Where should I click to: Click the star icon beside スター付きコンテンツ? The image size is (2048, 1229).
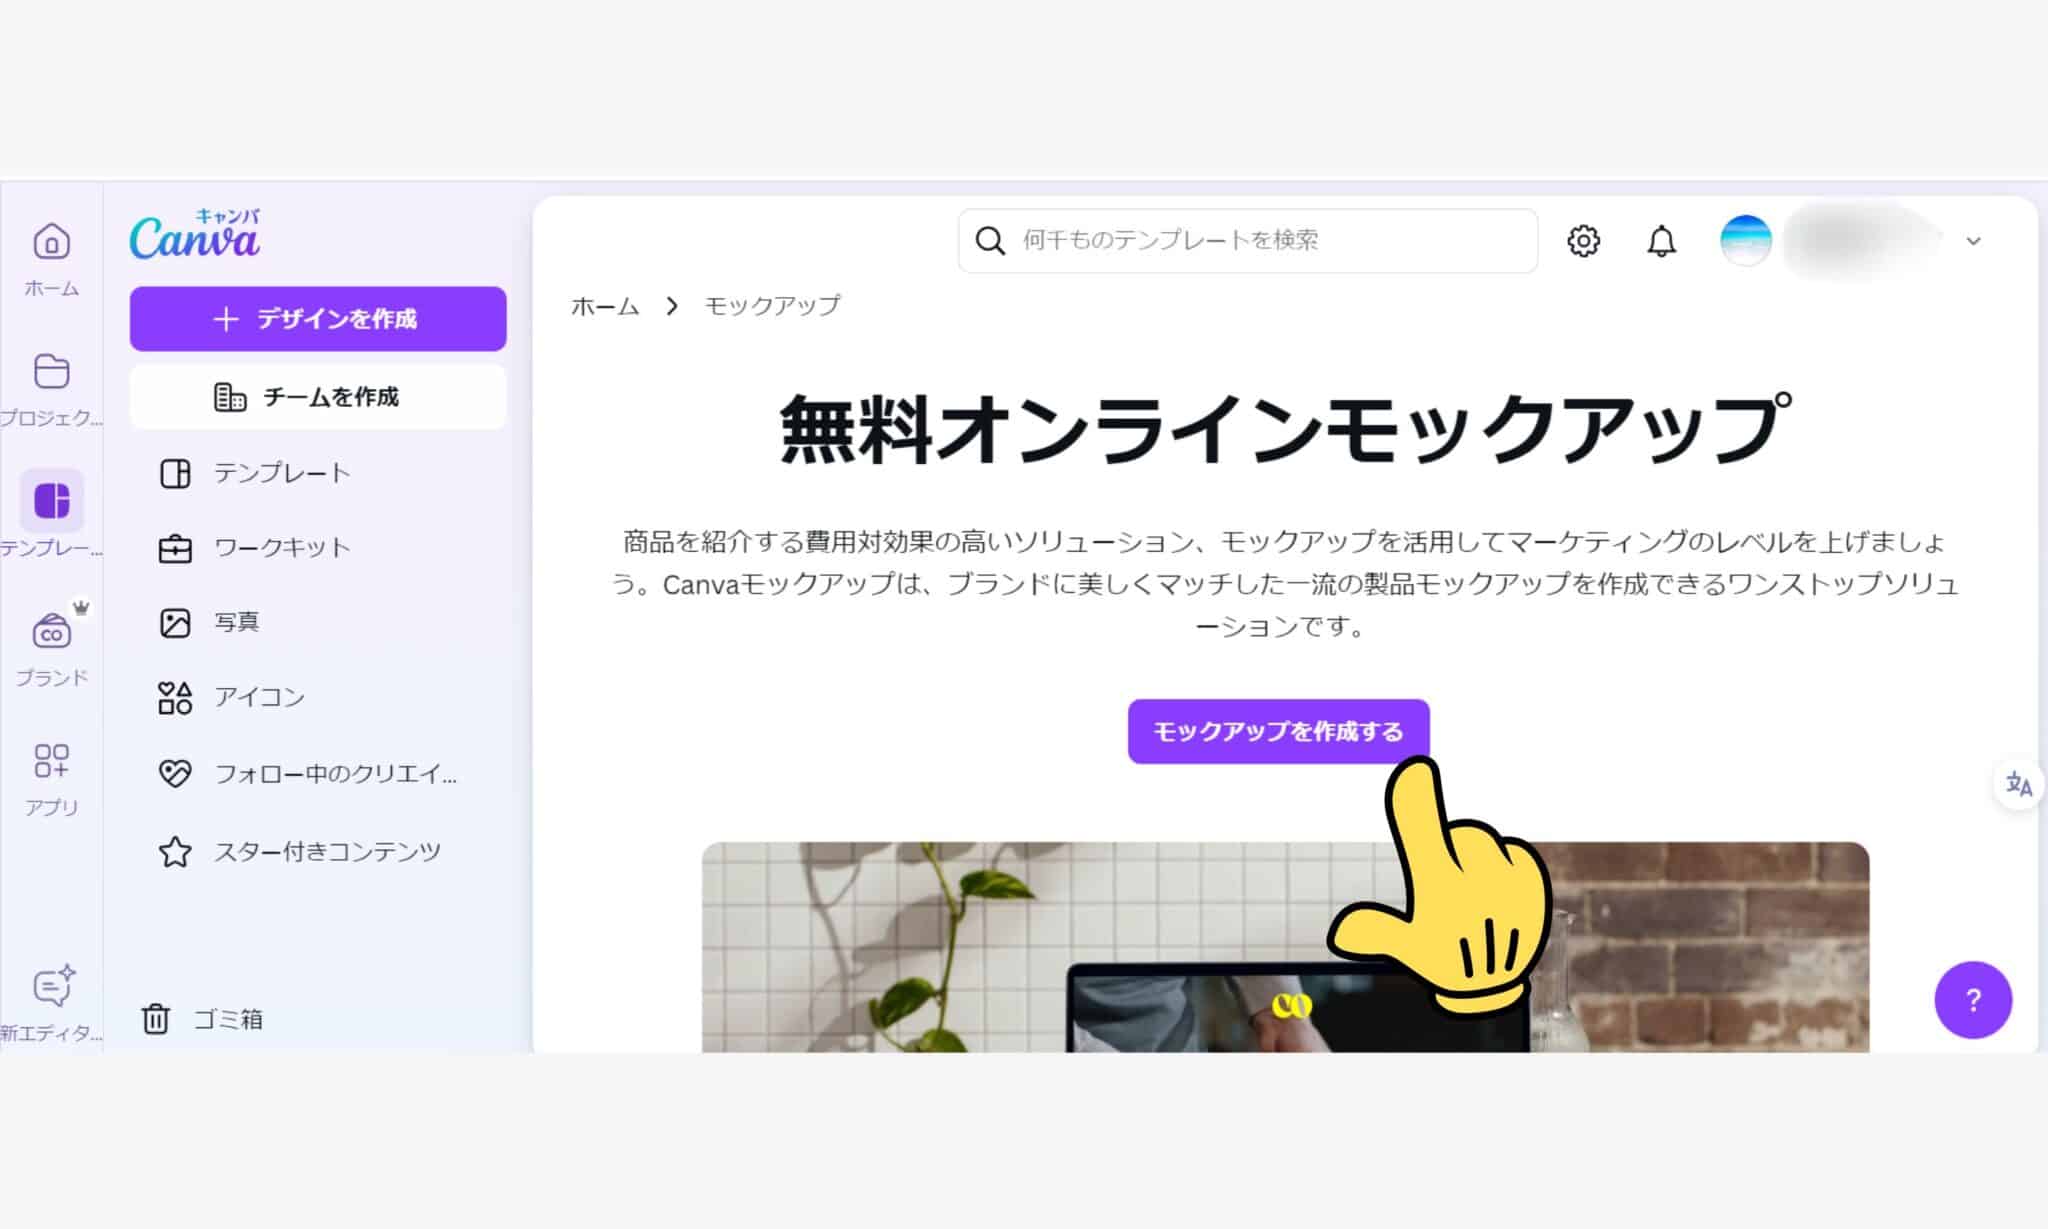point(175,852)
